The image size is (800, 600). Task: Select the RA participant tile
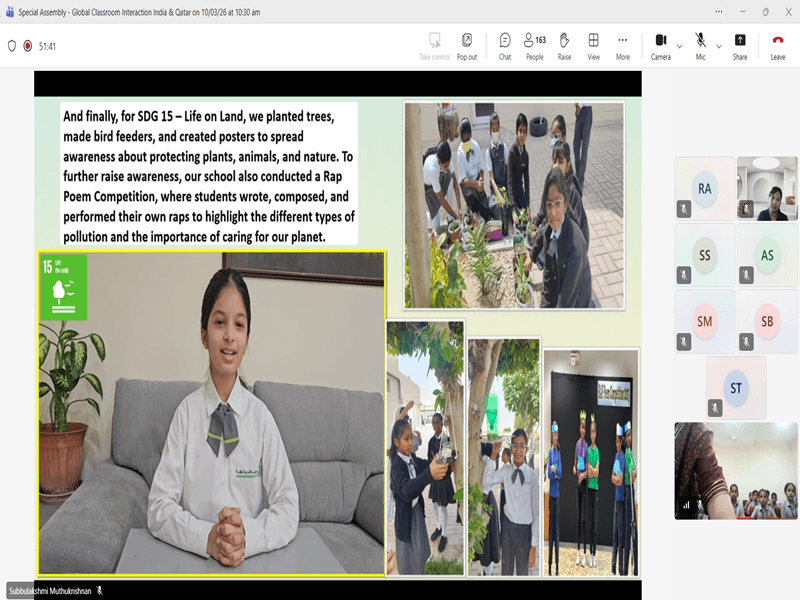[705, 188]
